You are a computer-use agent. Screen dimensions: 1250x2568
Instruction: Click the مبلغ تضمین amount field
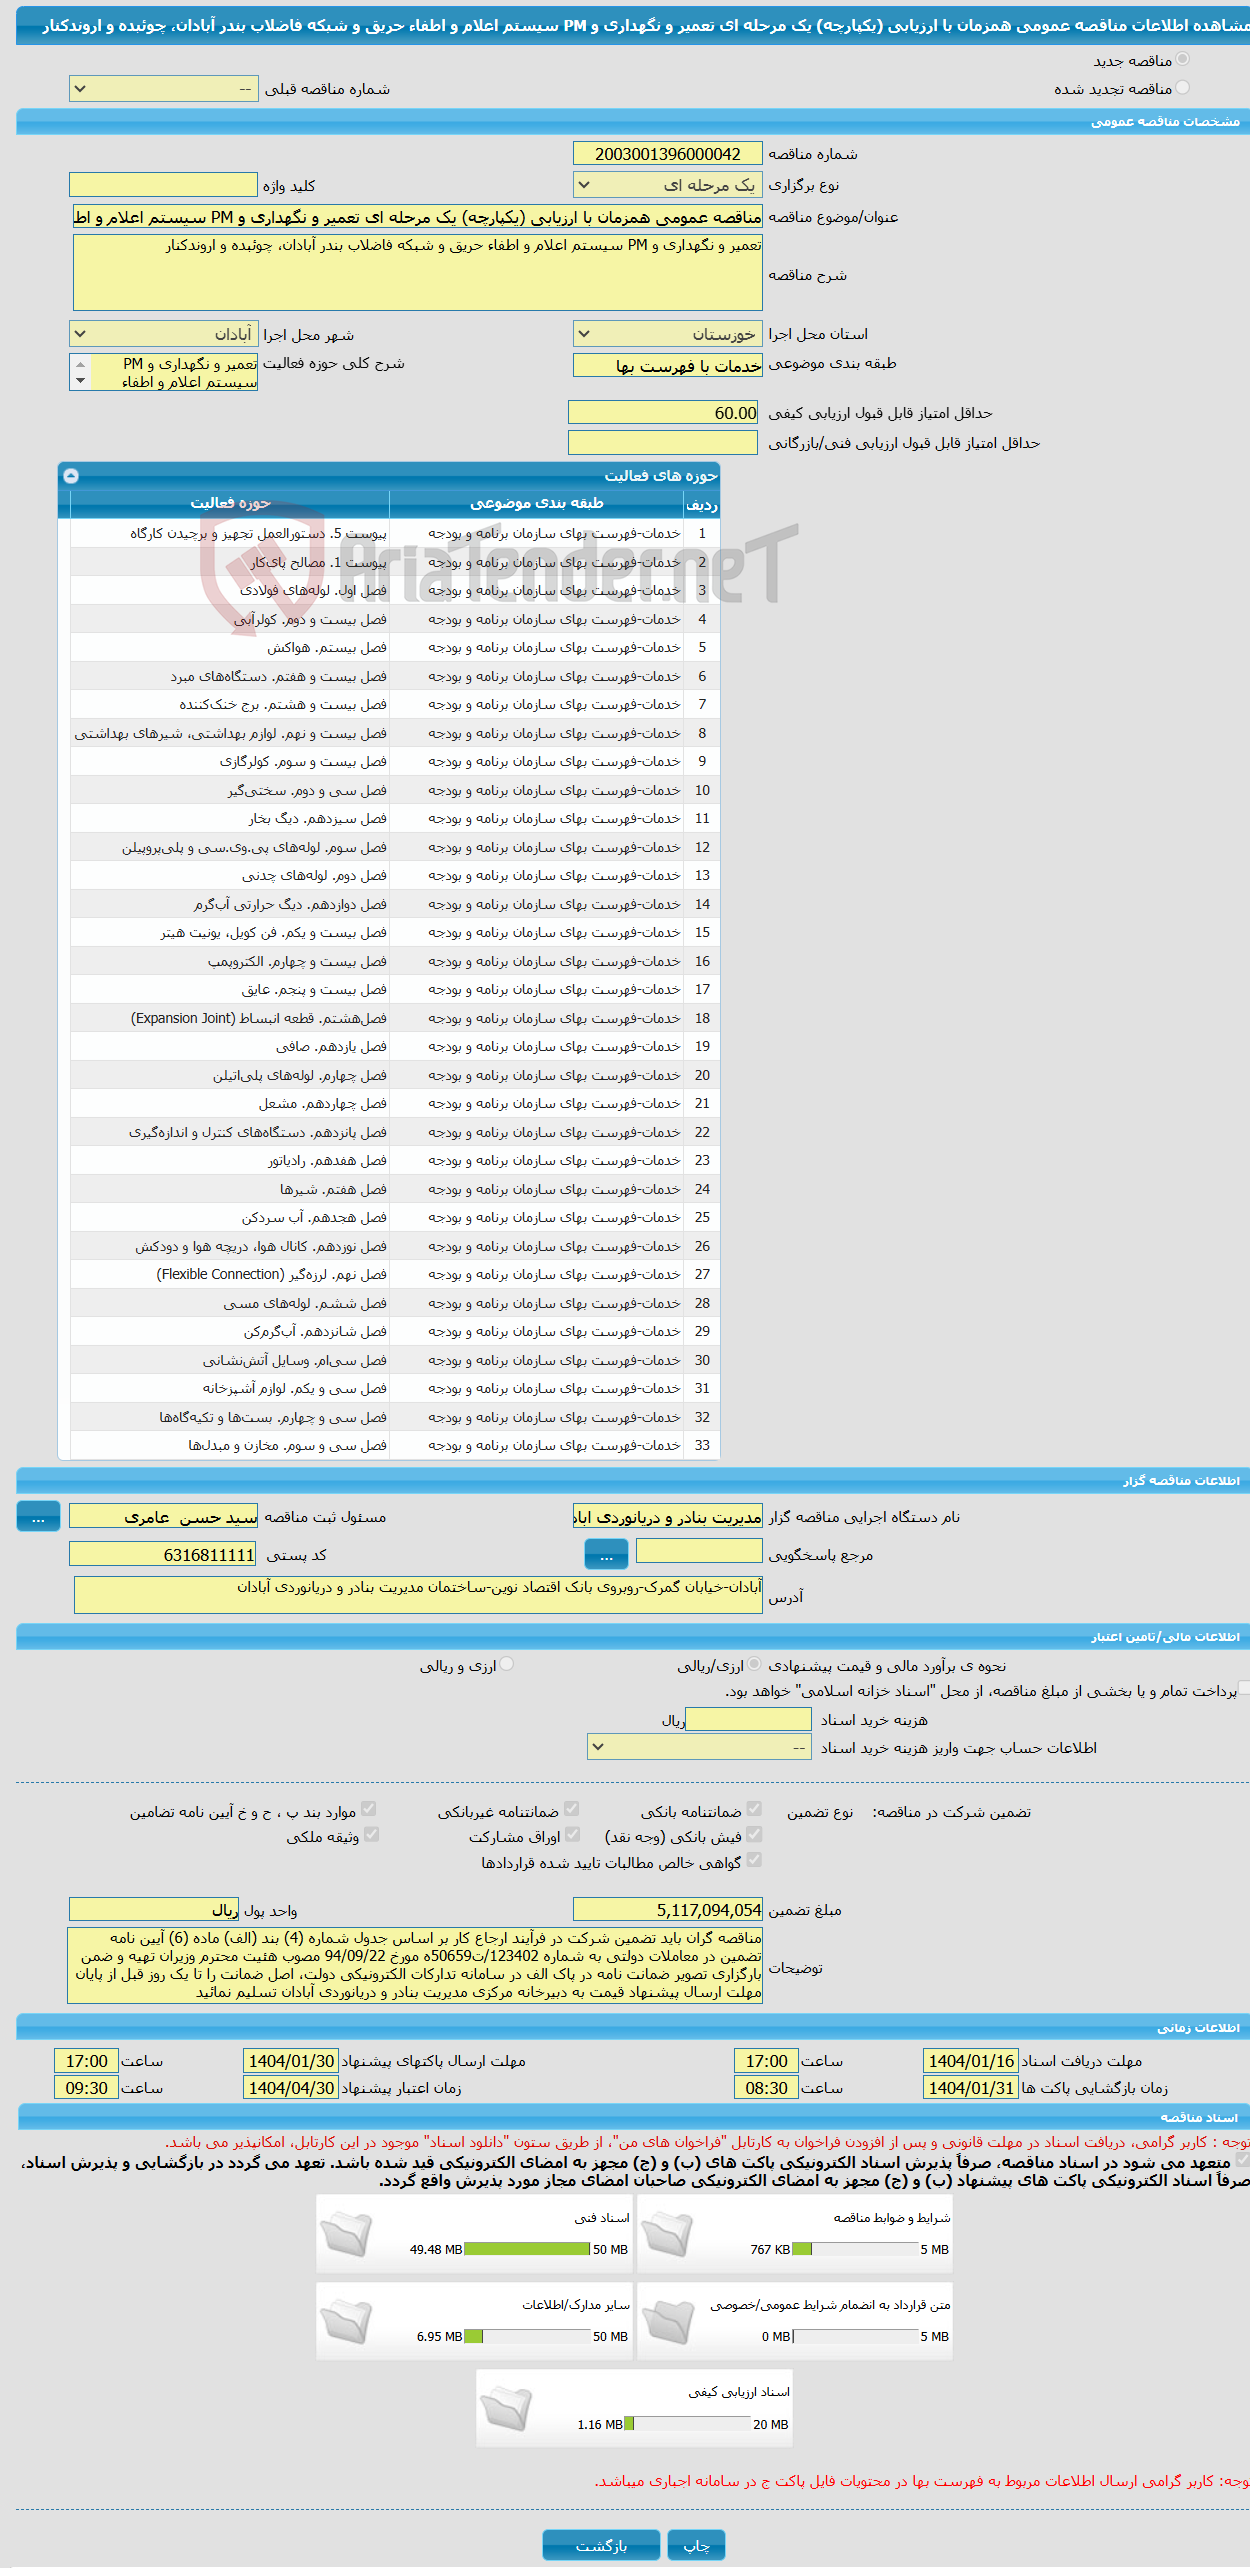[x=668, y=1910]
